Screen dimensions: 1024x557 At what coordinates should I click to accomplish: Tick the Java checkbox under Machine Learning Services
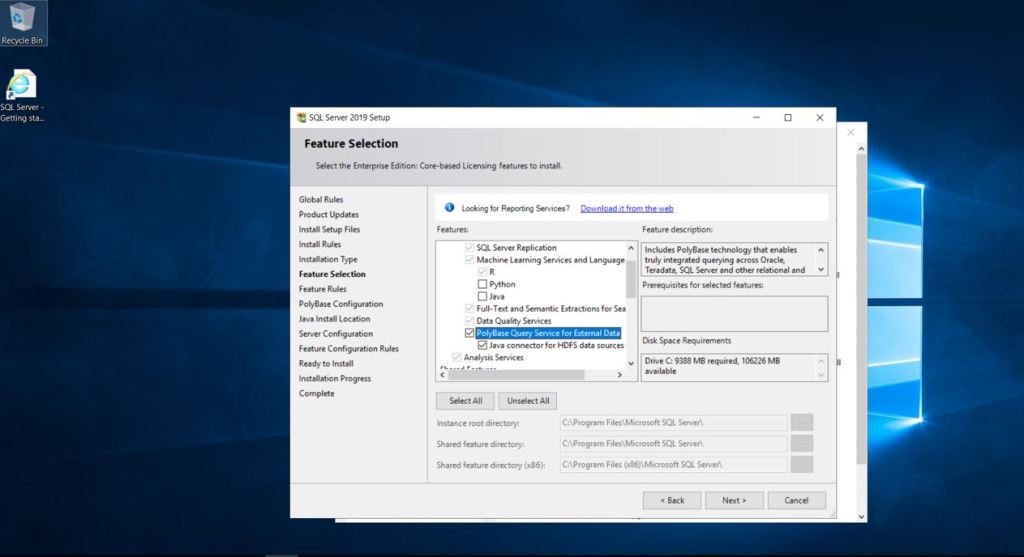tap(483, 296)
